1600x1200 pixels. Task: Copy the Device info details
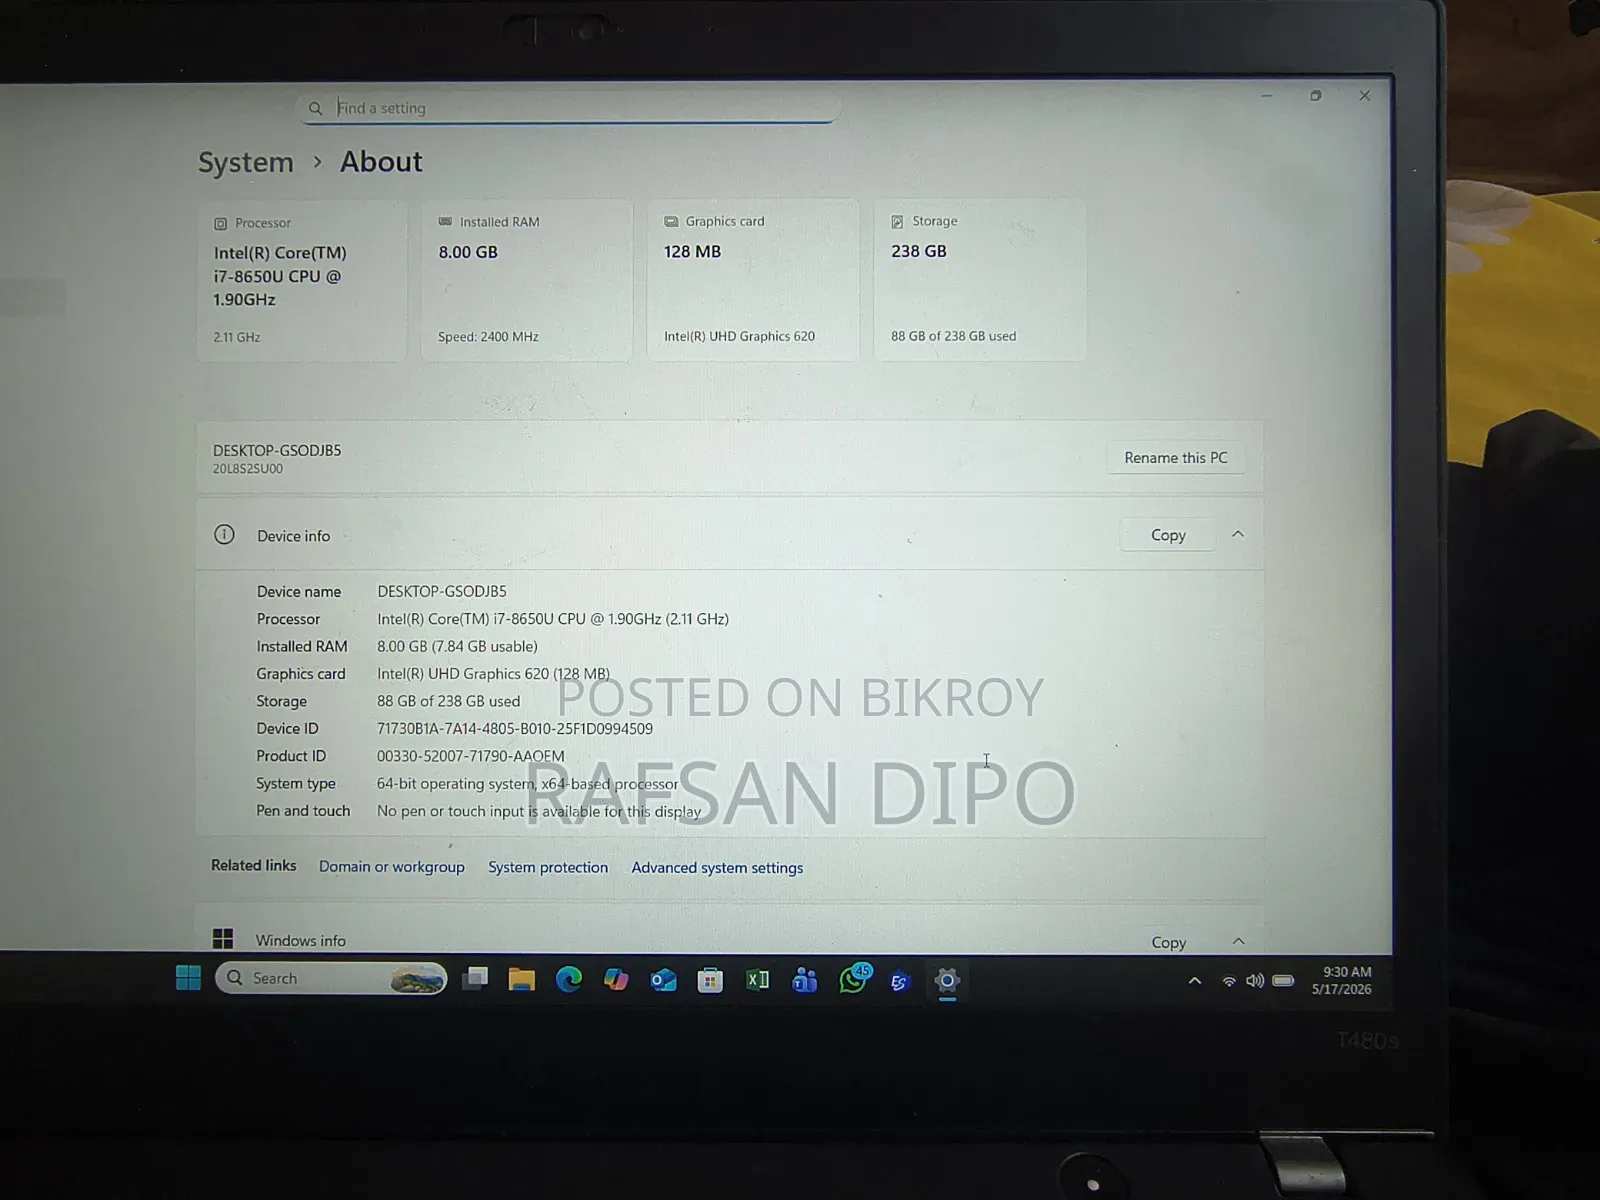(x=1168, y=535)
